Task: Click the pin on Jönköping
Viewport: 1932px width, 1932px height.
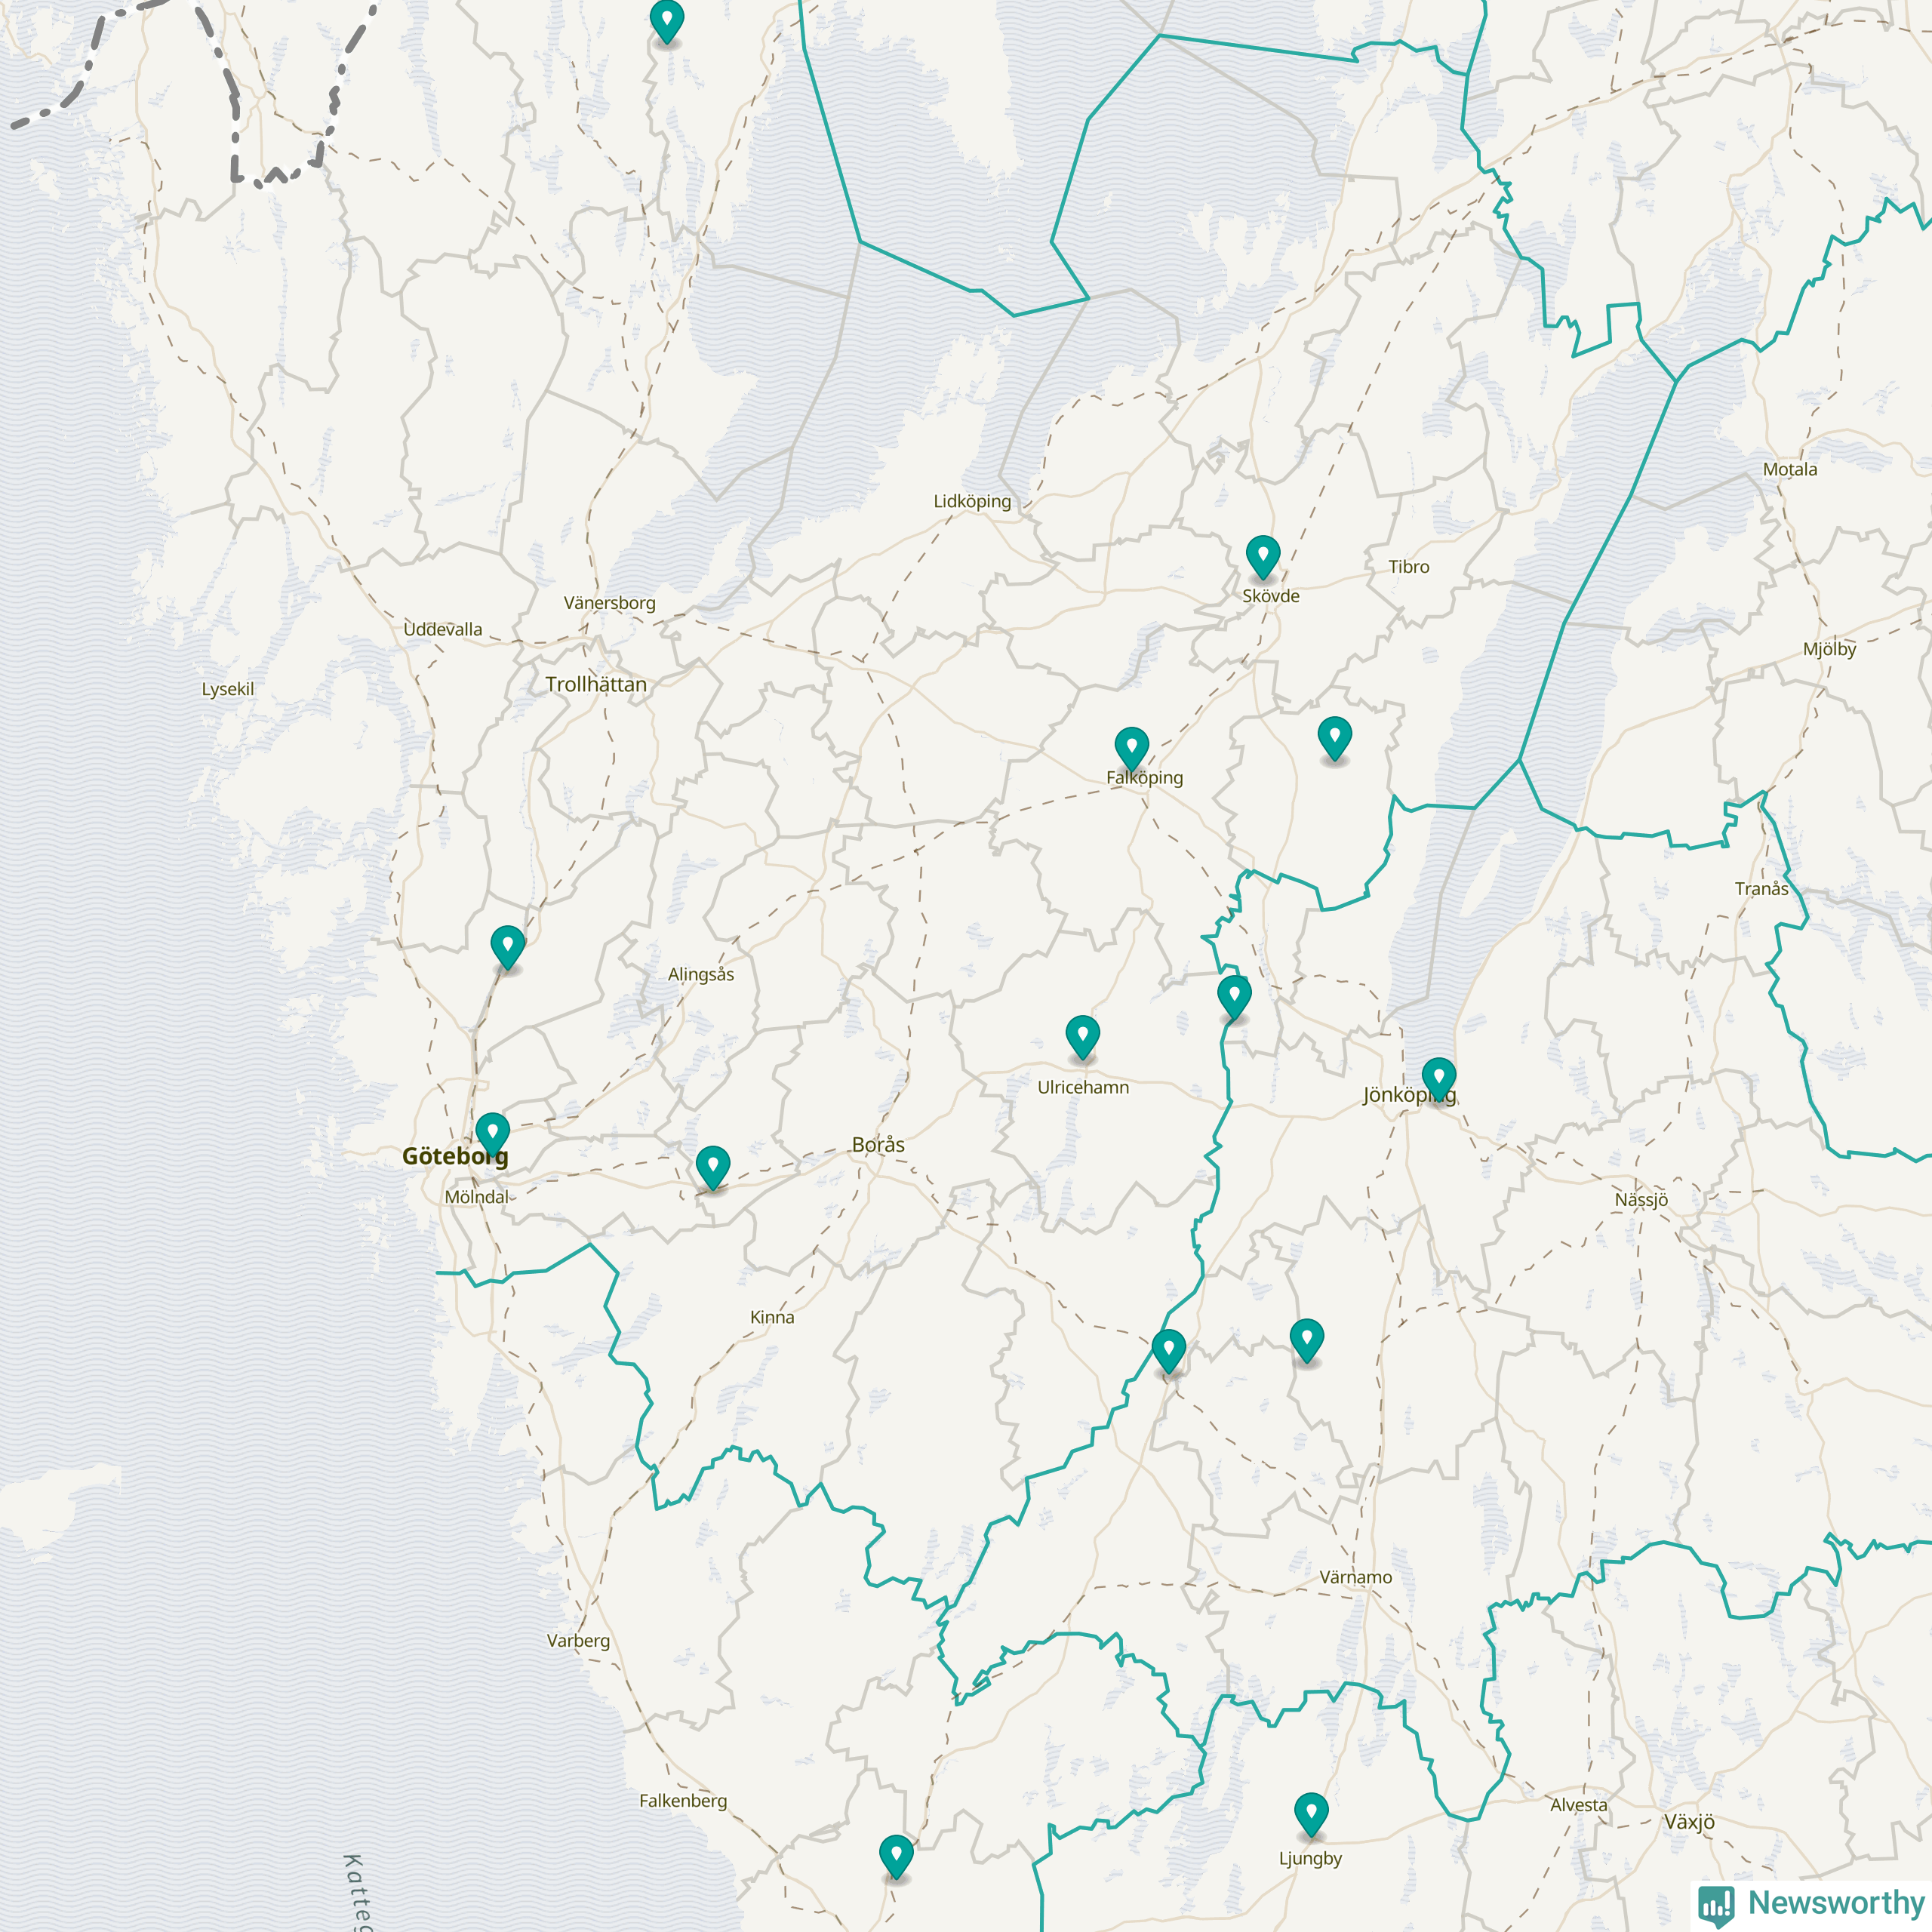Action: tap(1438, 1077)
